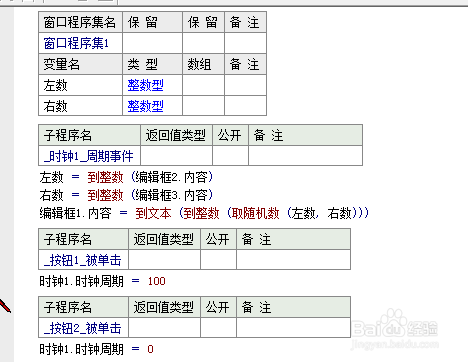Click the 取随机数 function in the code
468x362 pixels.
255,213
